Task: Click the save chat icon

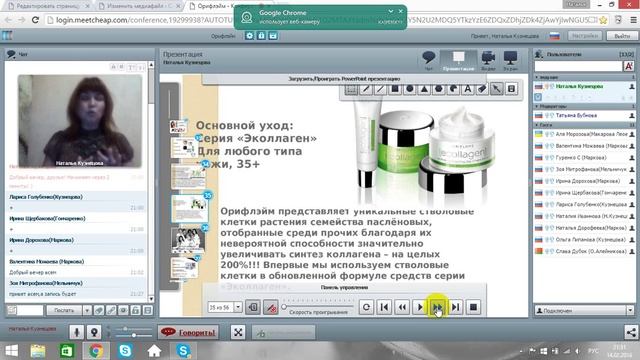Action: (x=148, y=311)
